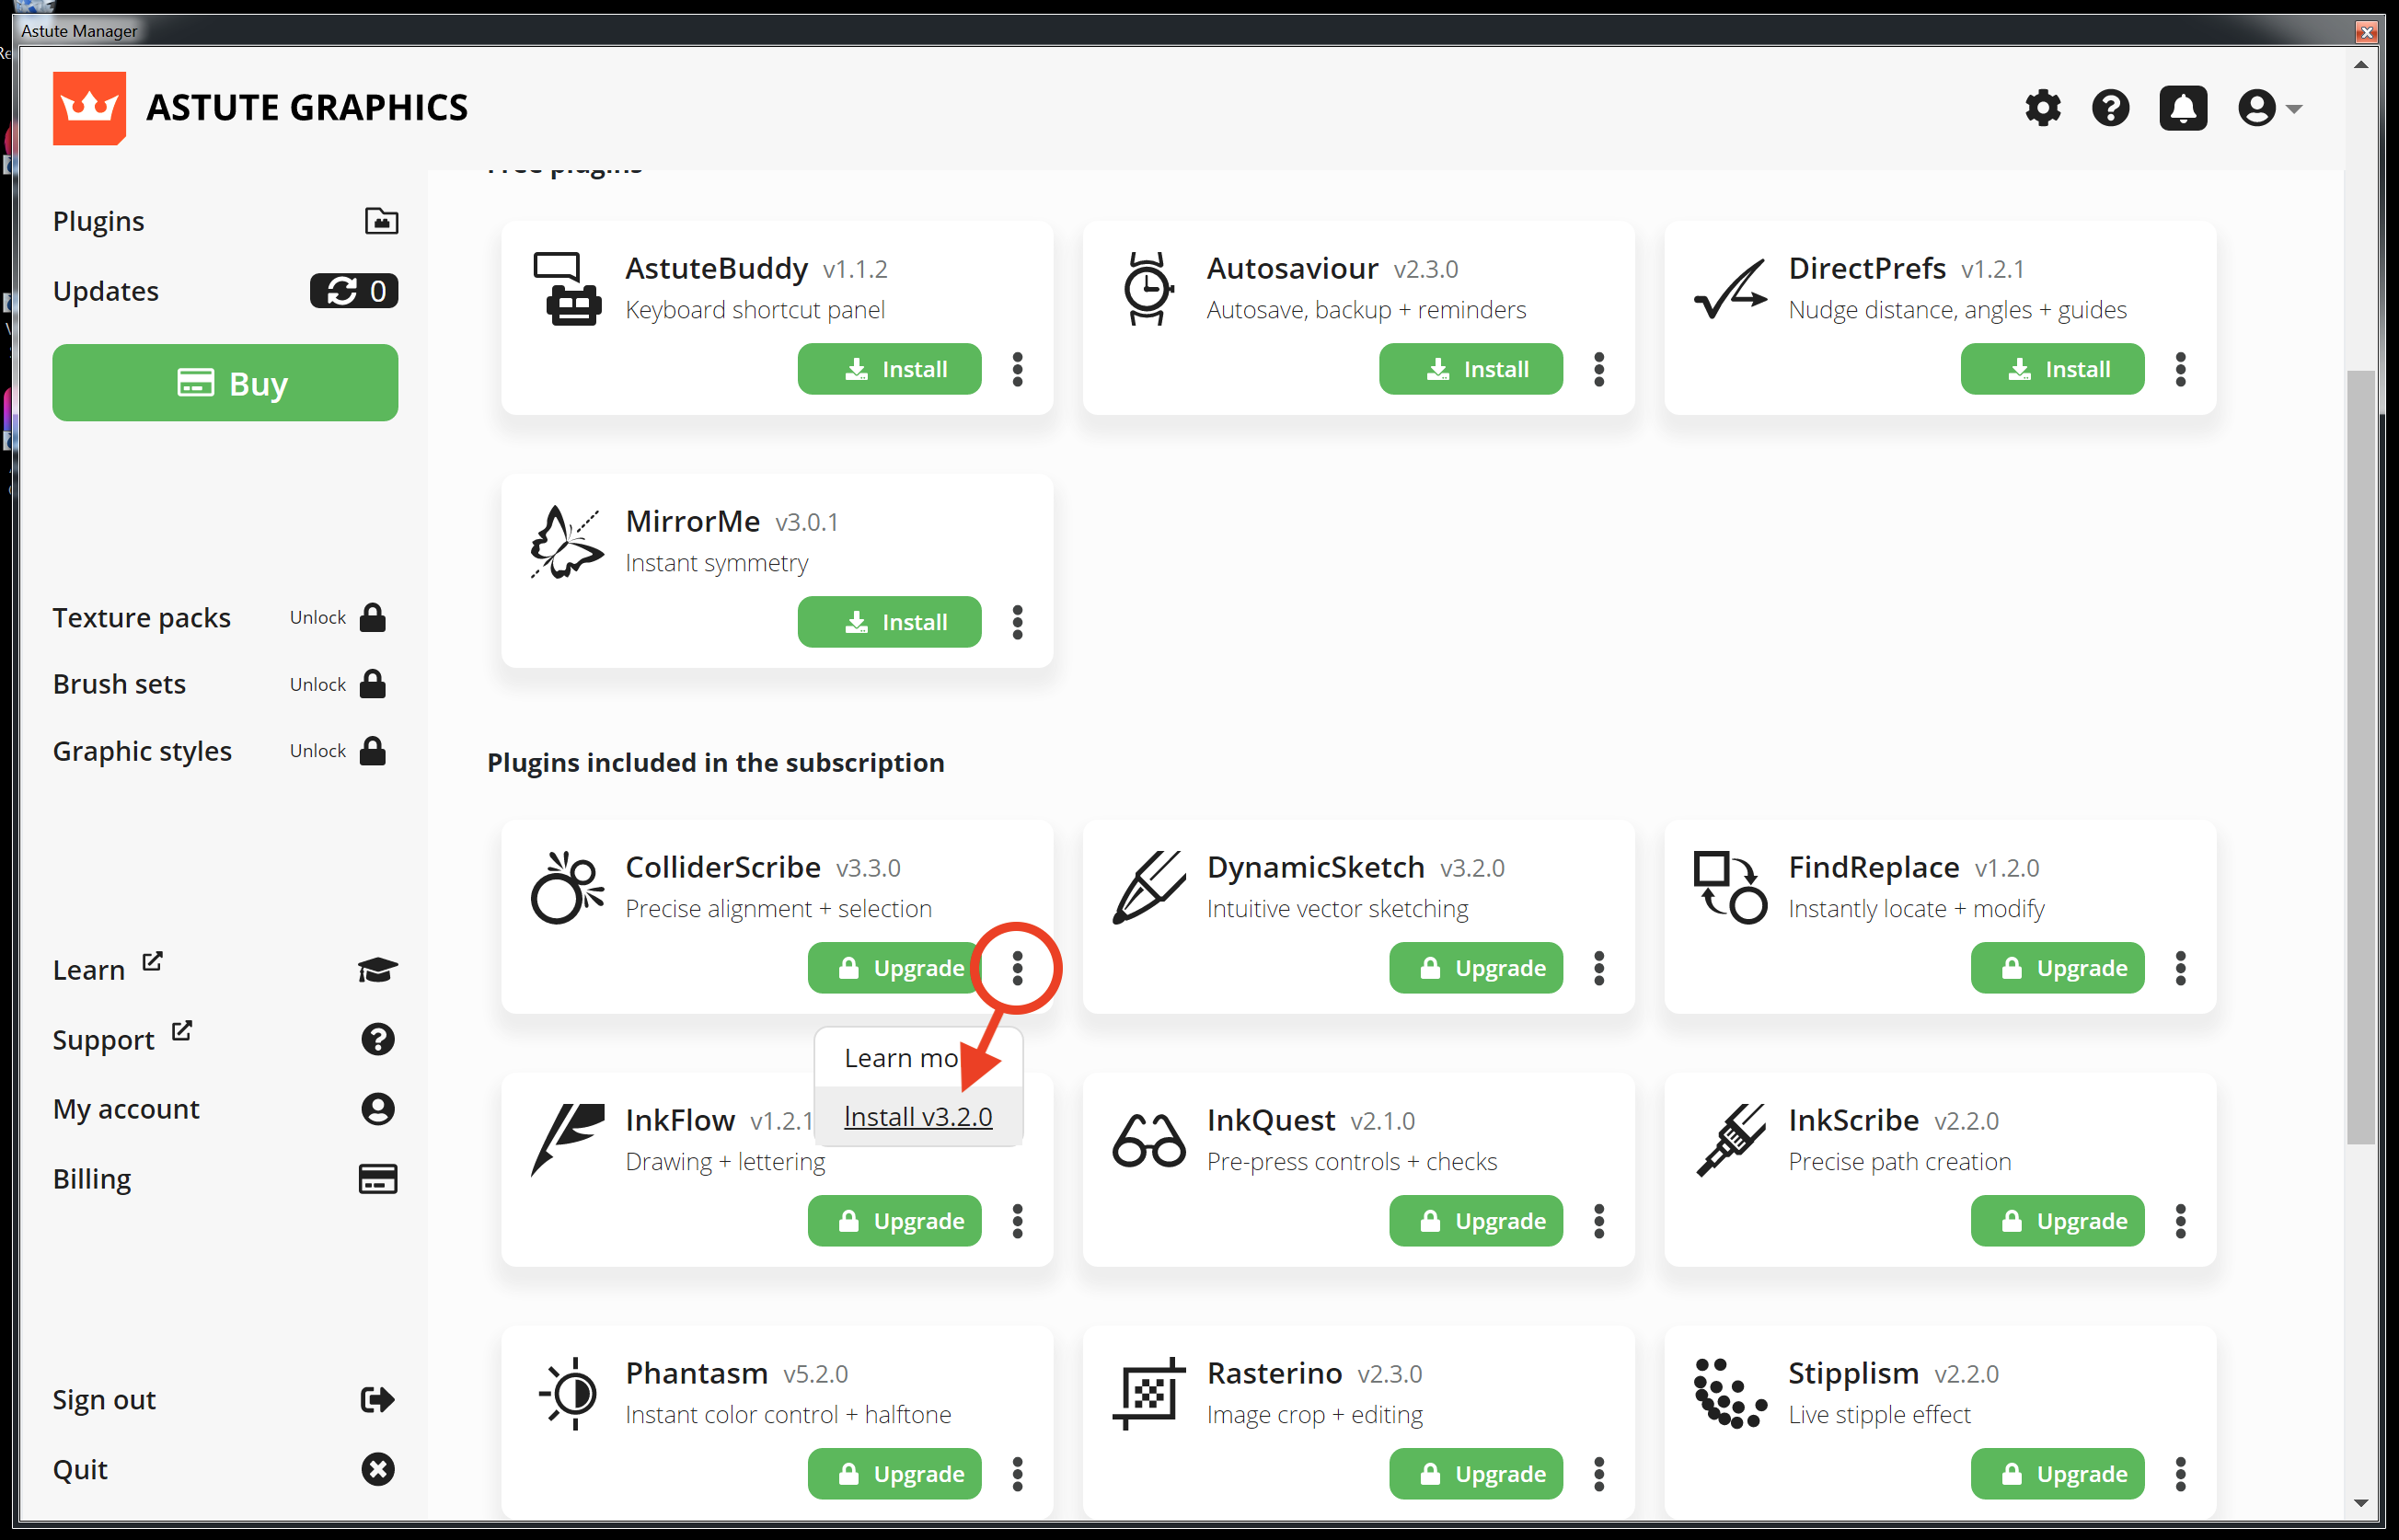The height and width of the screenshot is (1540, 2399).
Task: Click the Rasterino crop icon
Action: (x=1148, y=1393)
